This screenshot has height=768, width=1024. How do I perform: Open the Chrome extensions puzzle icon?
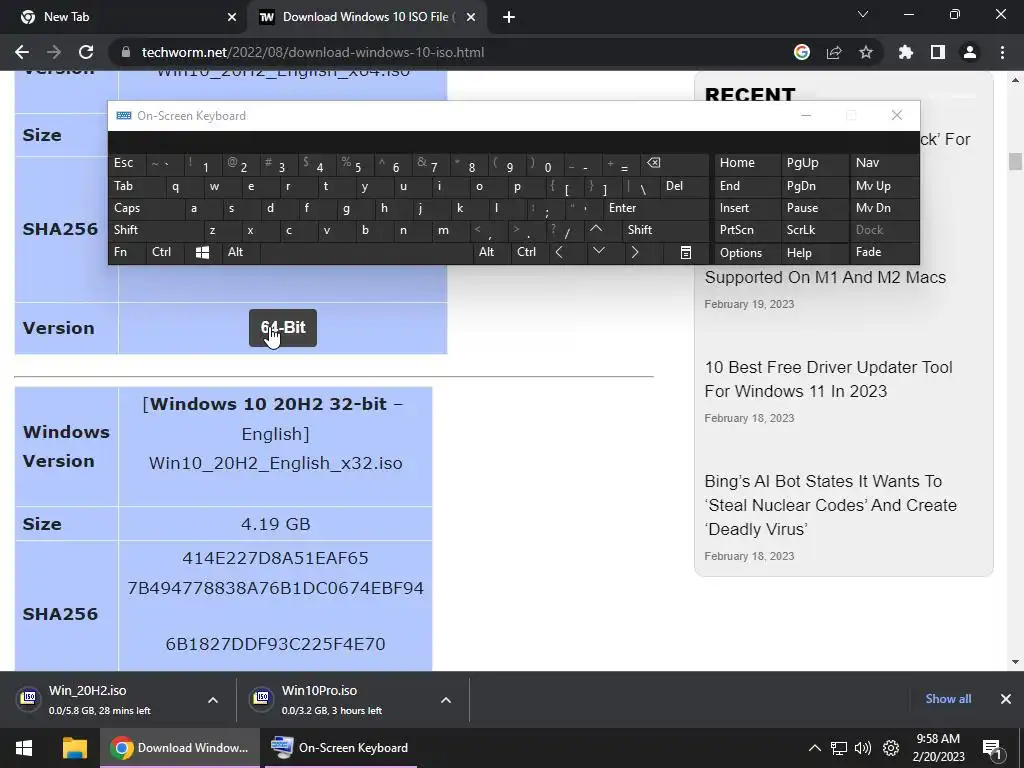coord(906,52)
